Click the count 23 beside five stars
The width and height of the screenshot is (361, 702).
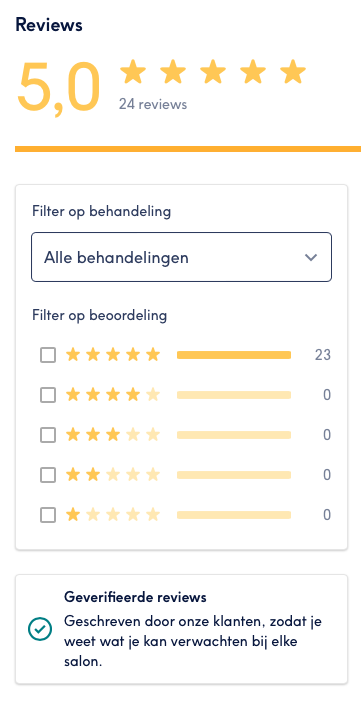(x=322, y=355)
